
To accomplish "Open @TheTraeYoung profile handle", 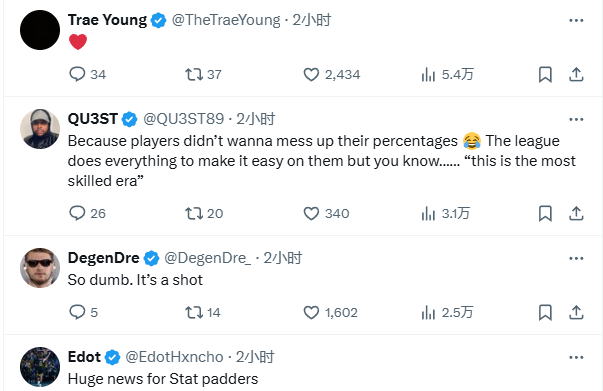I will pos(226,20).
